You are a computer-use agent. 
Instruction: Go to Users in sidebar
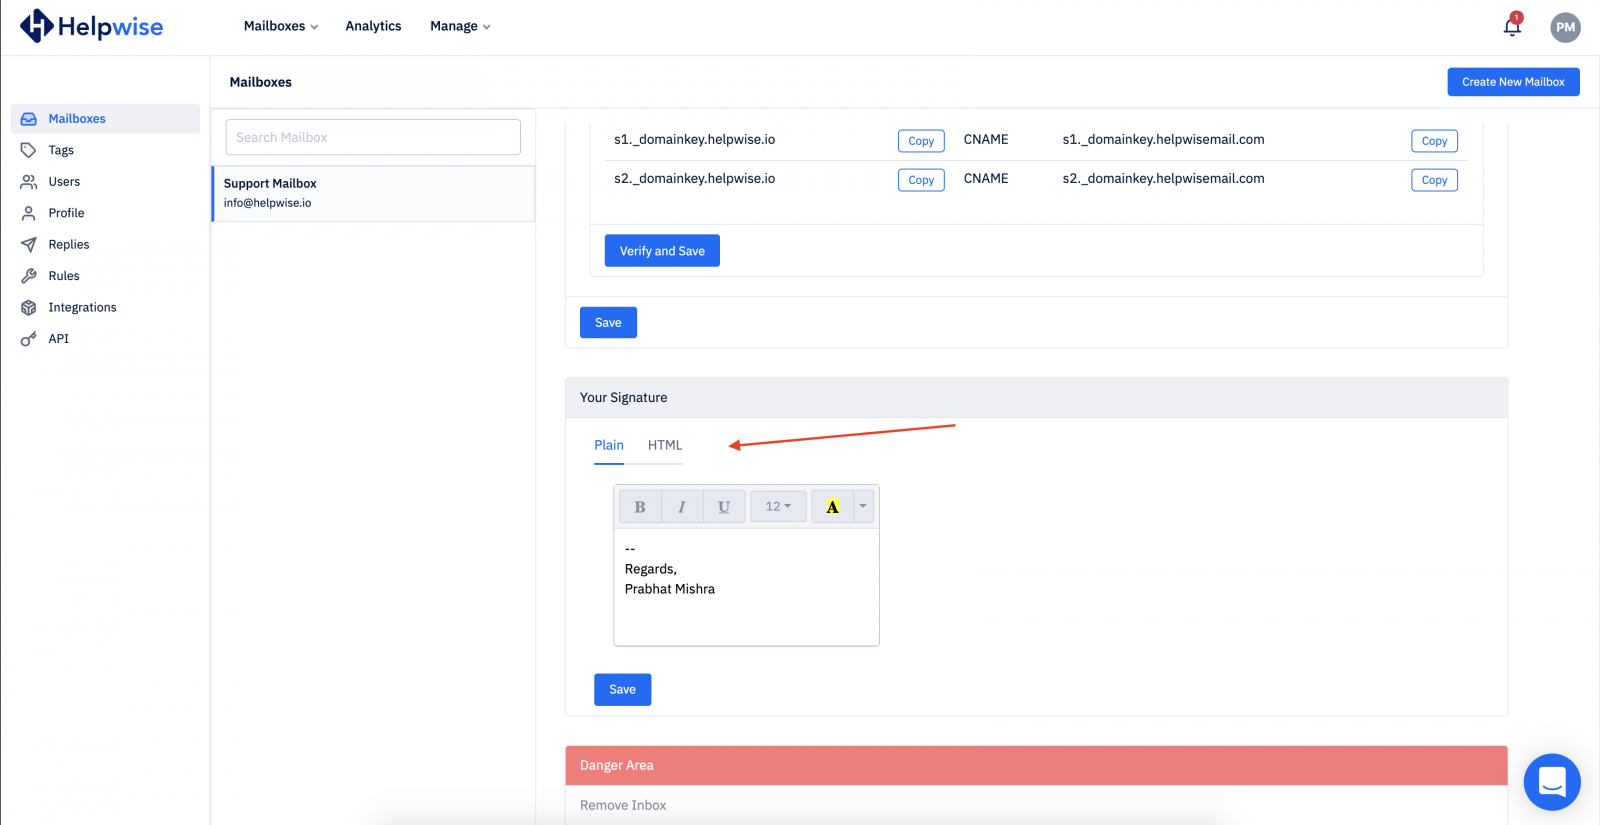[64, 182]
